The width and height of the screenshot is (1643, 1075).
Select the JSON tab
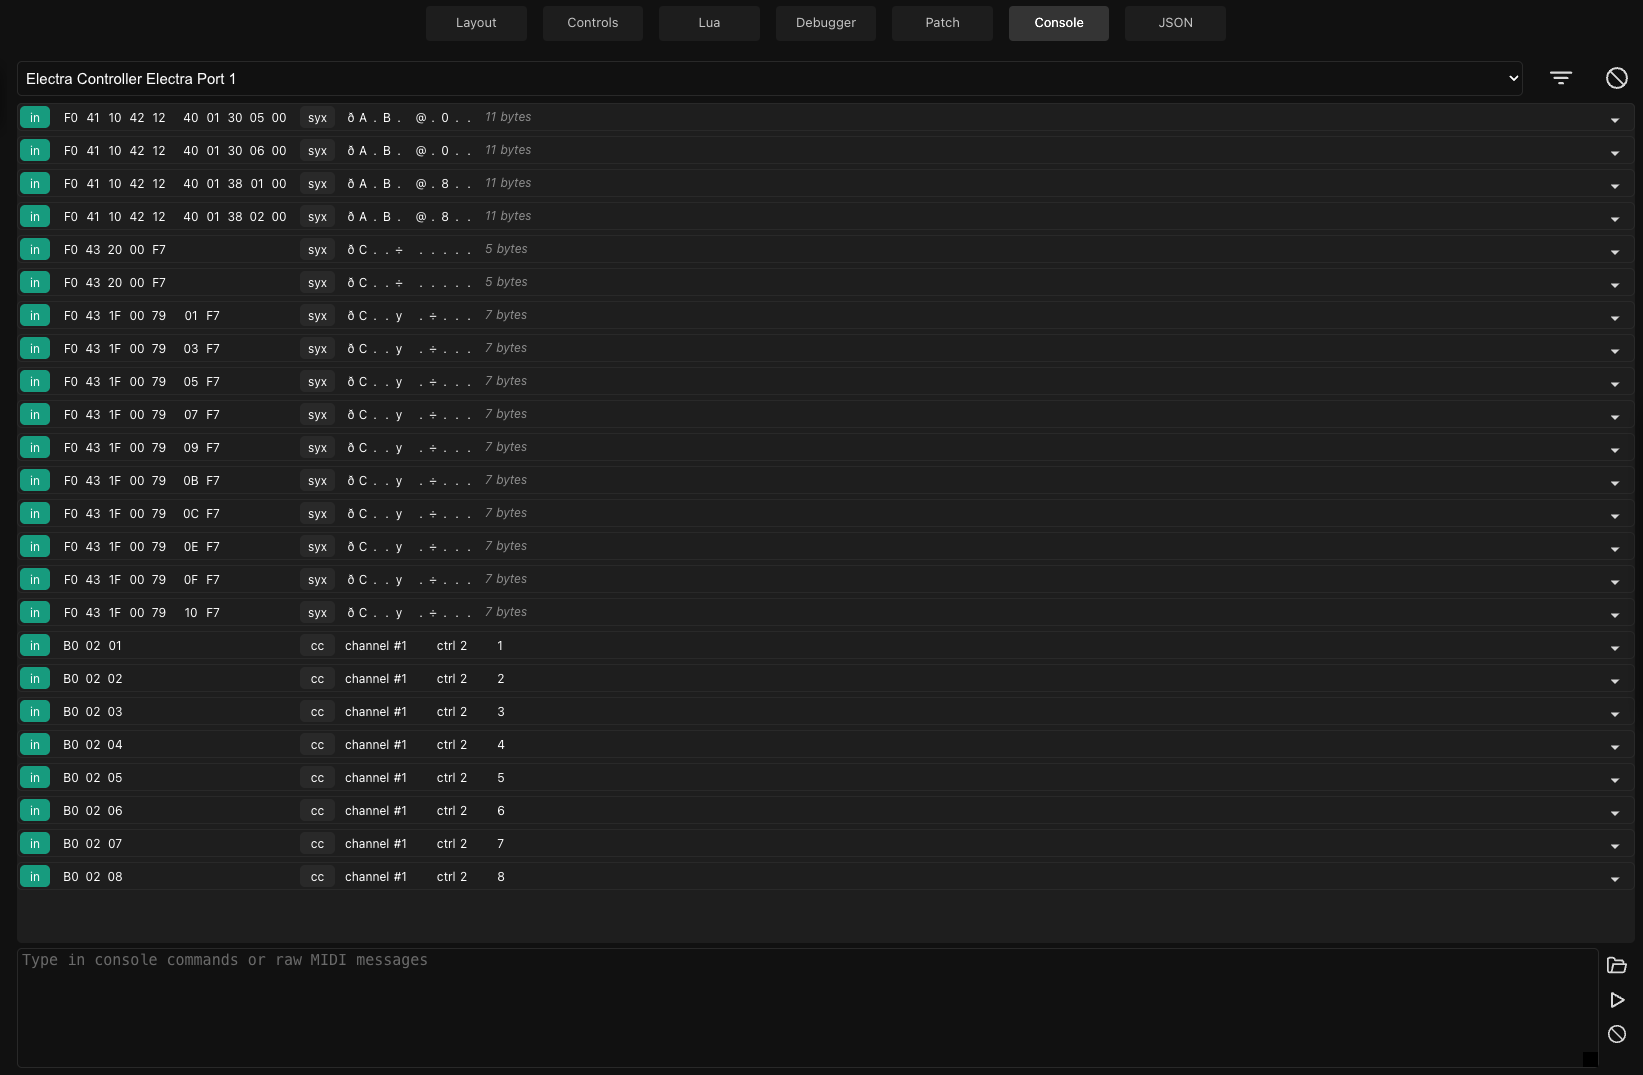point(1175,23)
